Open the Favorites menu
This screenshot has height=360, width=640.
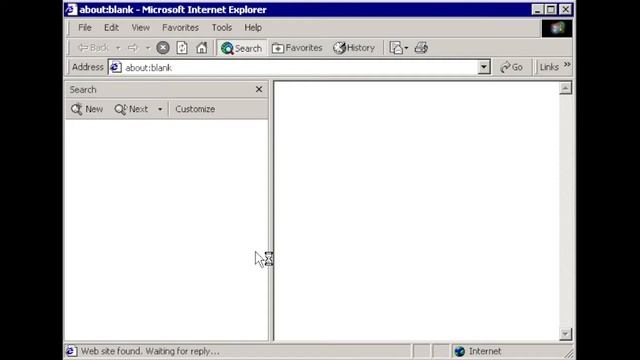(180, 28)
